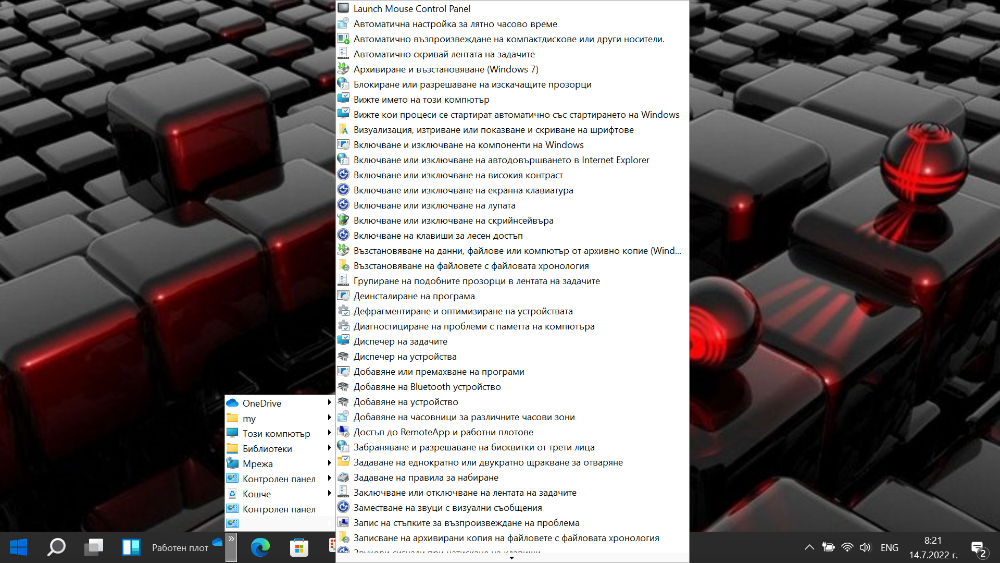Click icon of Възстановяване на данни, файлове entry
This screenshot has height=563, width=1000.
point(343,251)
